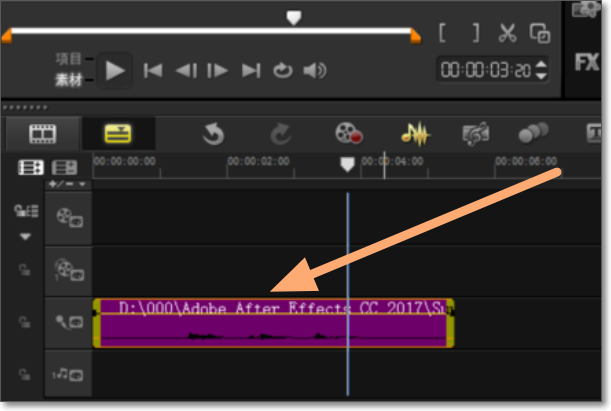Screen dimensions: 611x411
Task: Jump to end of the clip
Action: (251, 70)
